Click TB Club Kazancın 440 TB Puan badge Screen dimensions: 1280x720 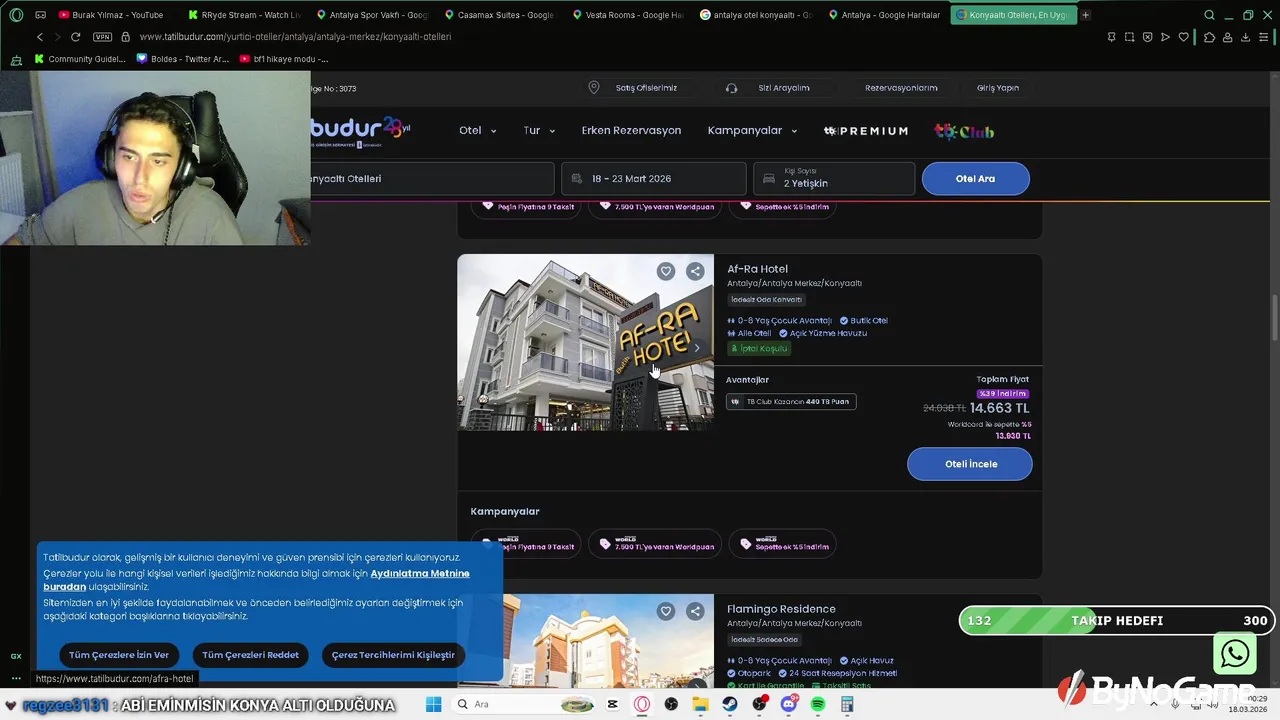[x=791, y=402]
